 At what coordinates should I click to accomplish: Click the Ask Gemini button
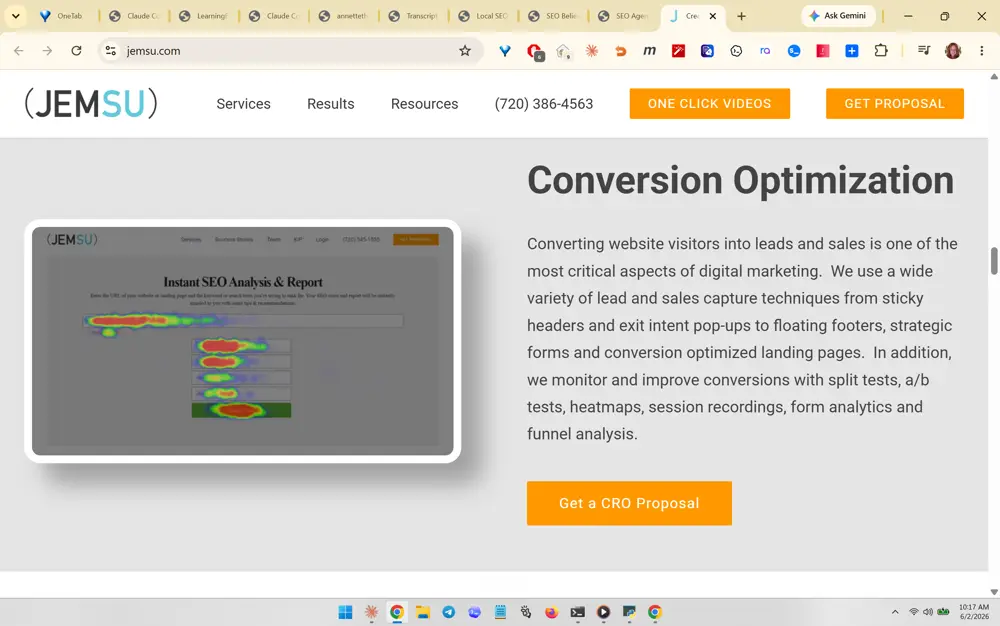click(838, 16)
